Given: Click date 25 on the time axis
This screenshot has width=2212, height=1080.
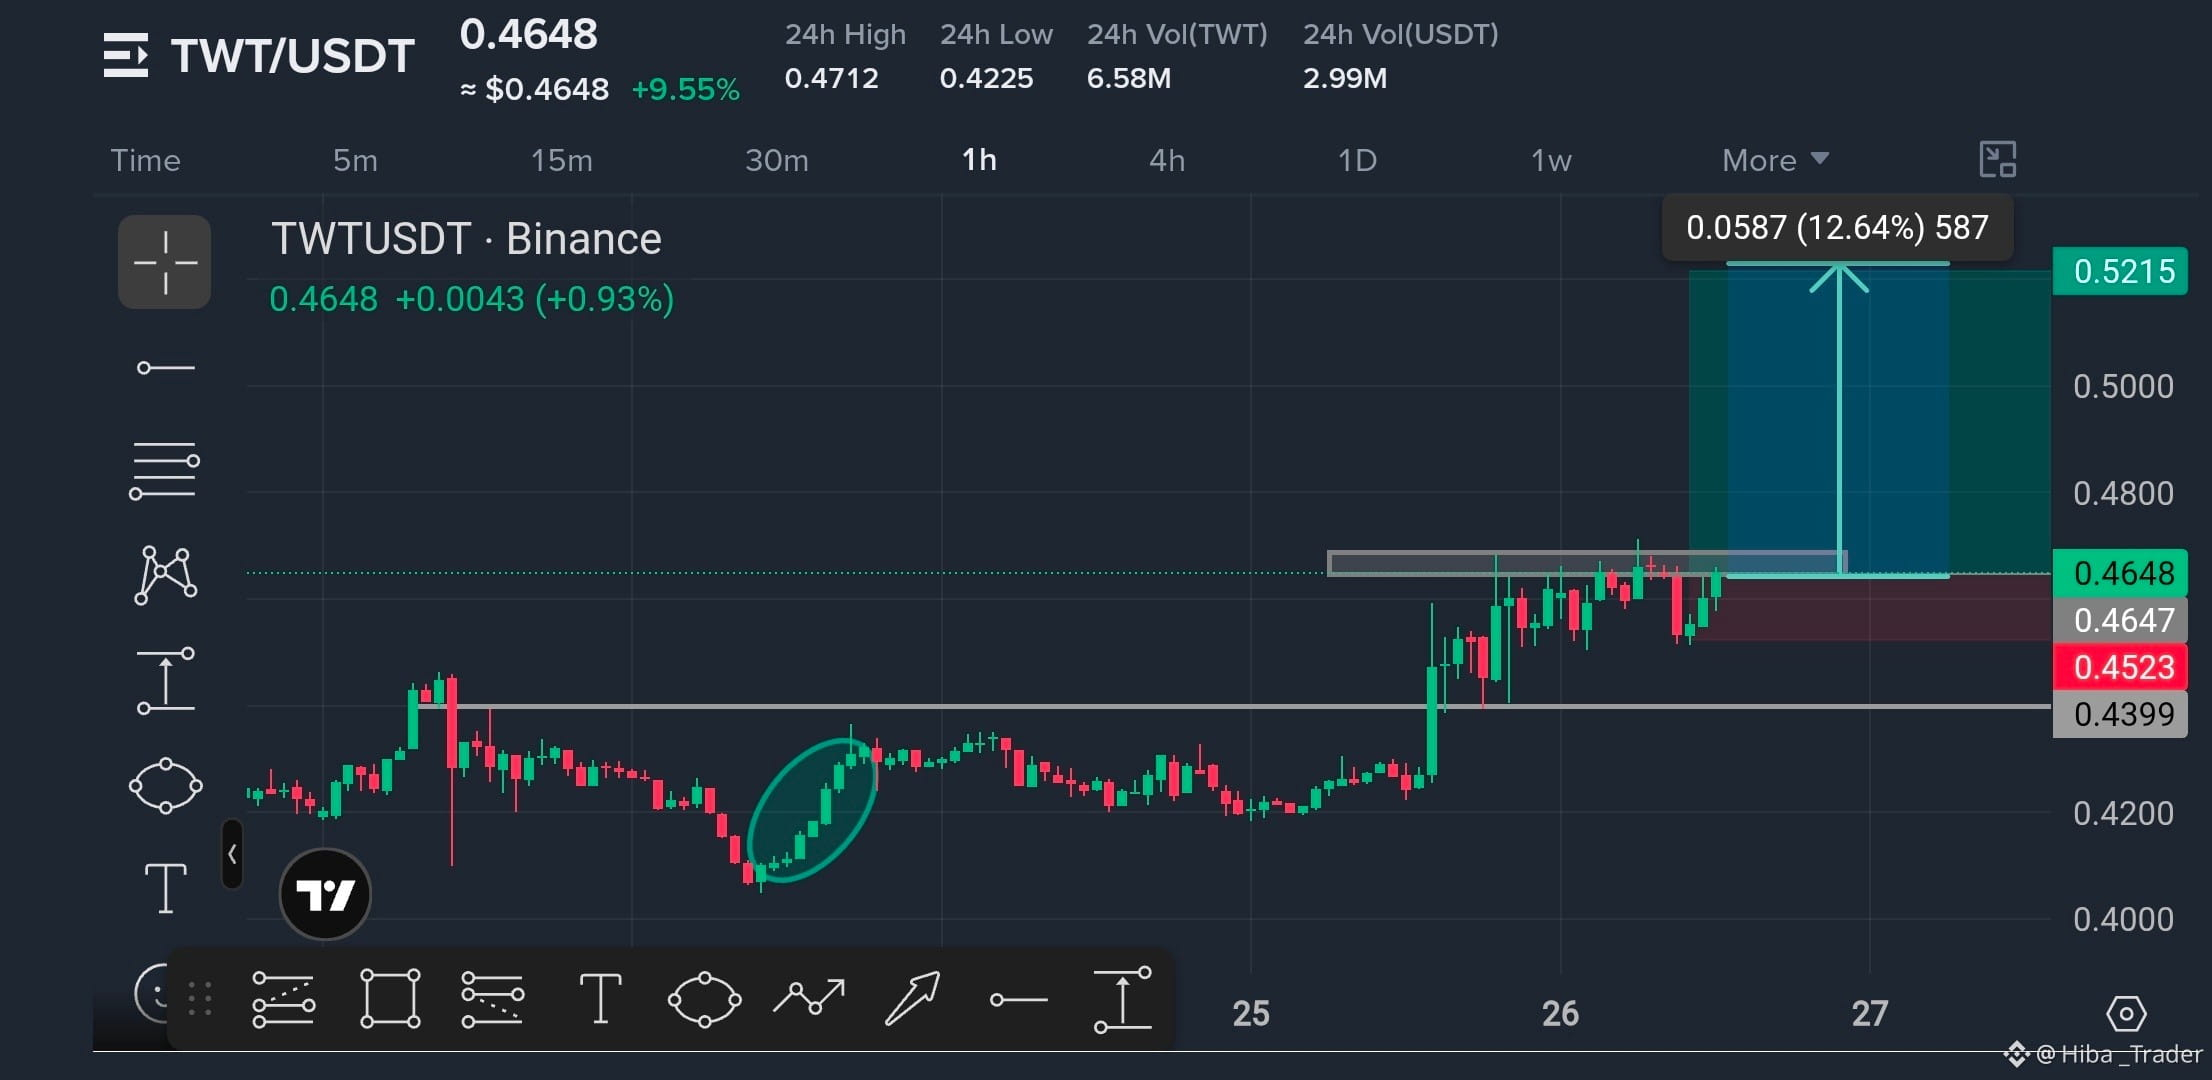Looking at the screenshot, I should click(x=1251, y=1014).
